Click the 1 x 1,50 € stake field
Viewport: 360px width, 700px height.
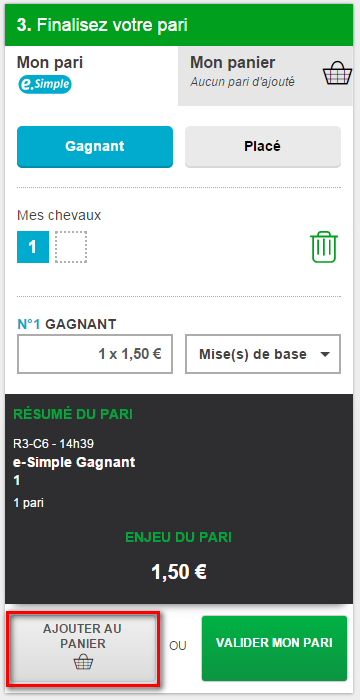click(95, 354)
